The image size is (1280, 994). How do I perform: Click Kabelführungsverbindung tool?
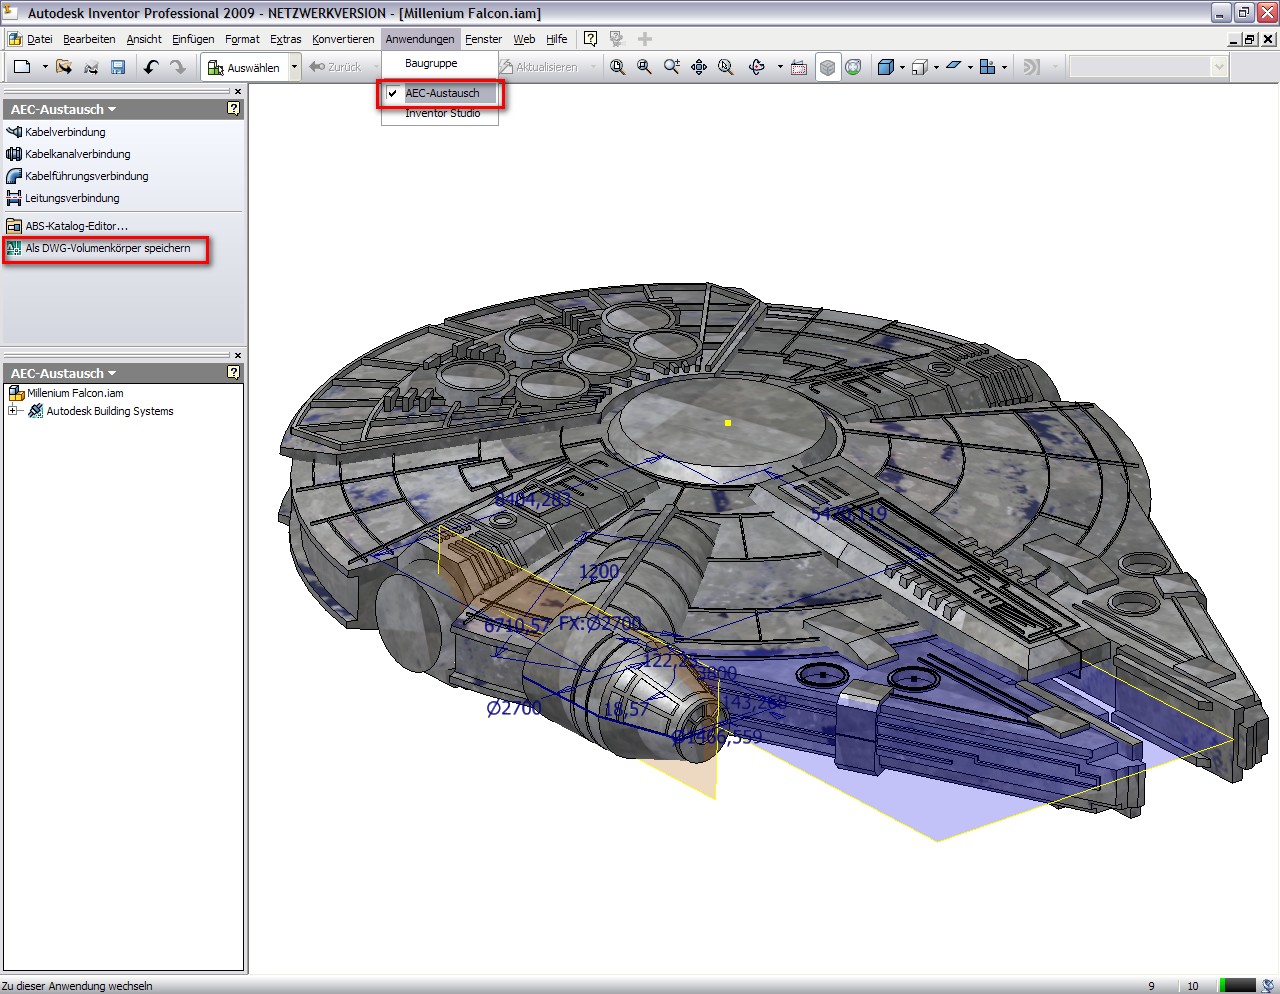[86, 176]
